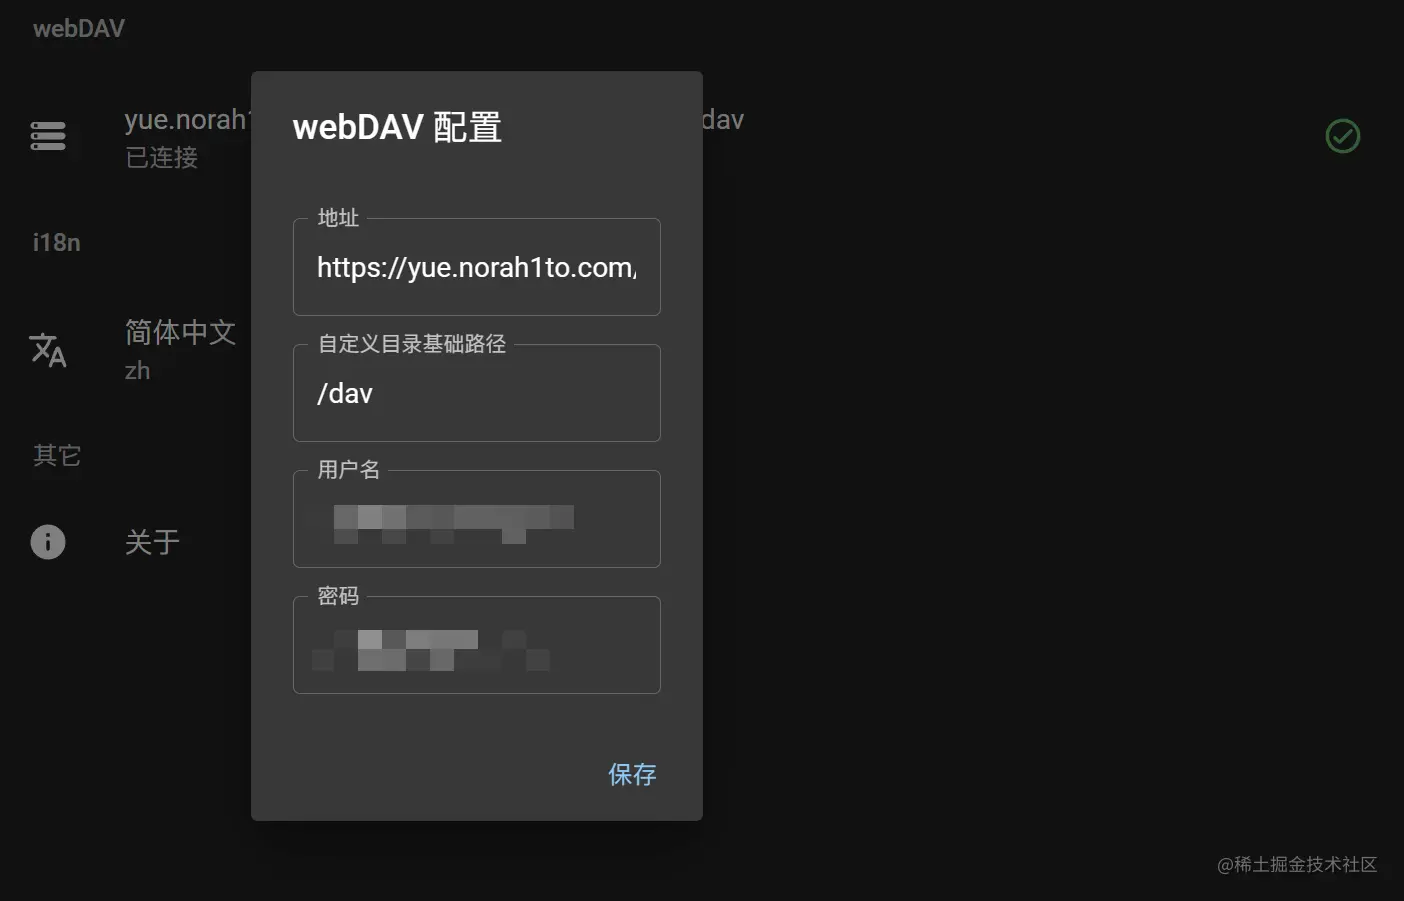Click the 地址 field label
Viewport: 1404px width, 901px height.
point(338,218)
